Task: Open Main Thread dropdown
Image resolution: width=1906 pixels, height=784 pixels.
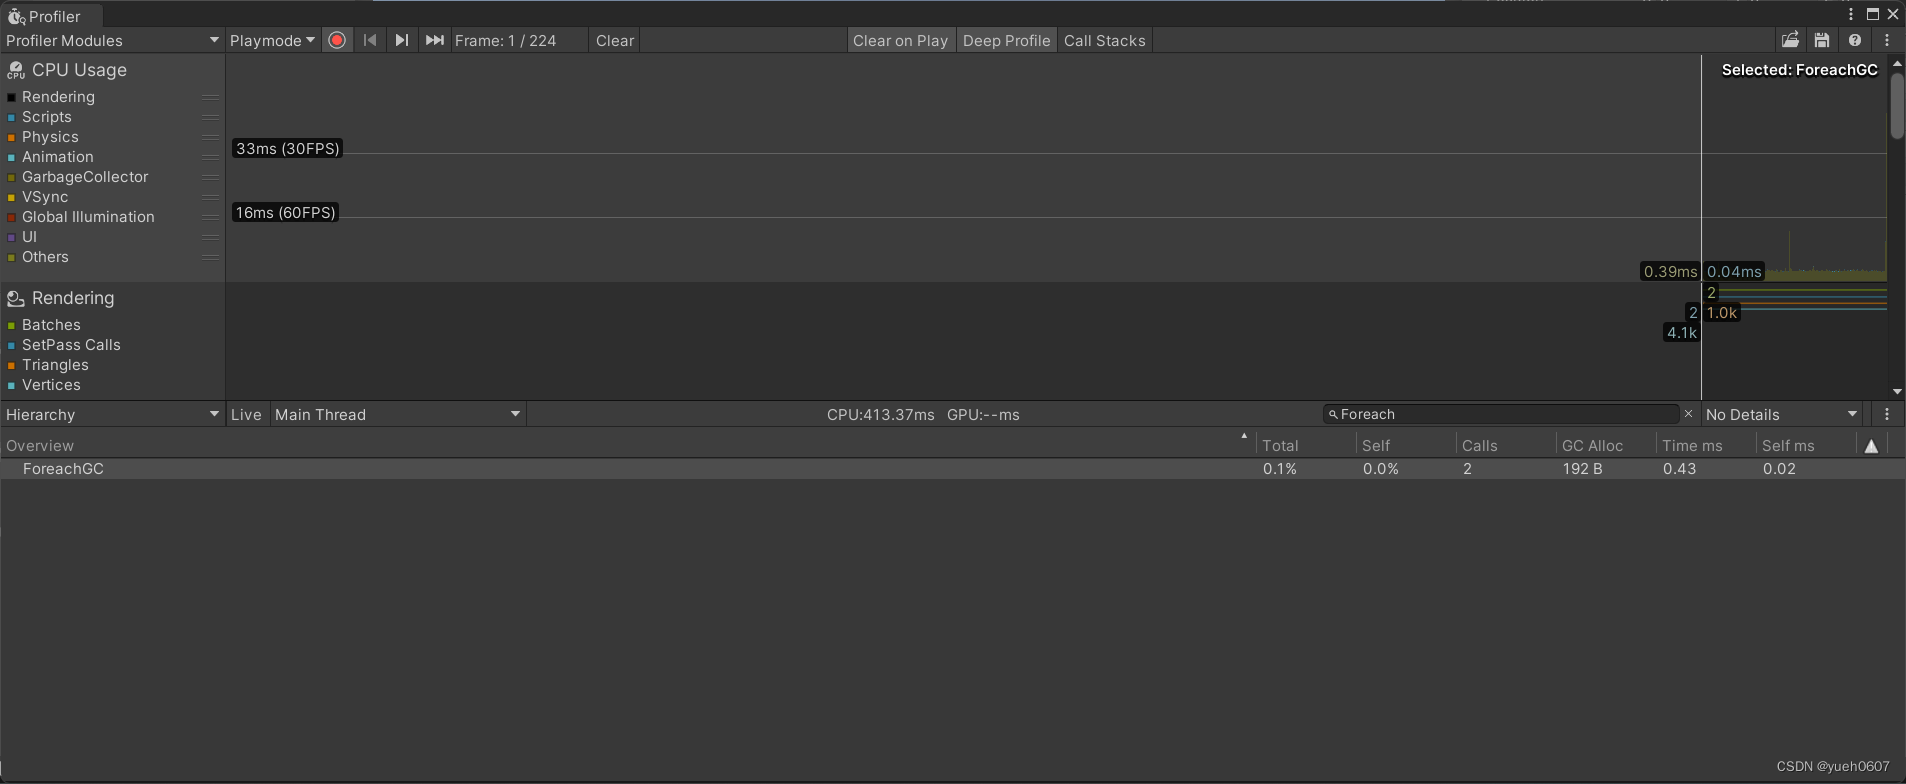Action: coord(398,414)
